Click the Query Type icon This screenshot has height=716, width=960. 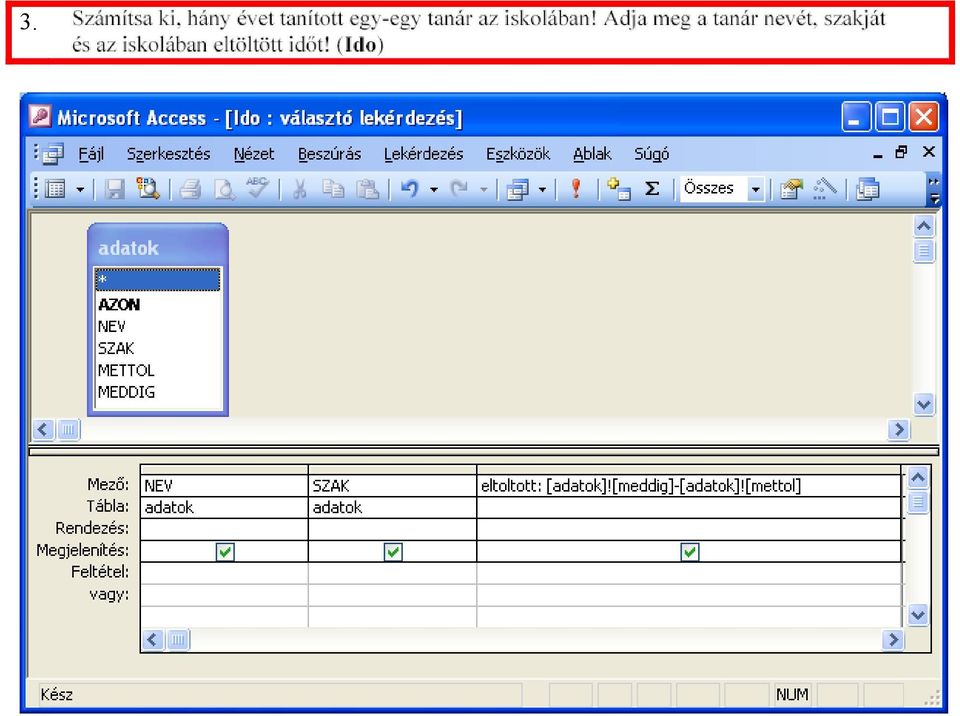click(518, 189)
